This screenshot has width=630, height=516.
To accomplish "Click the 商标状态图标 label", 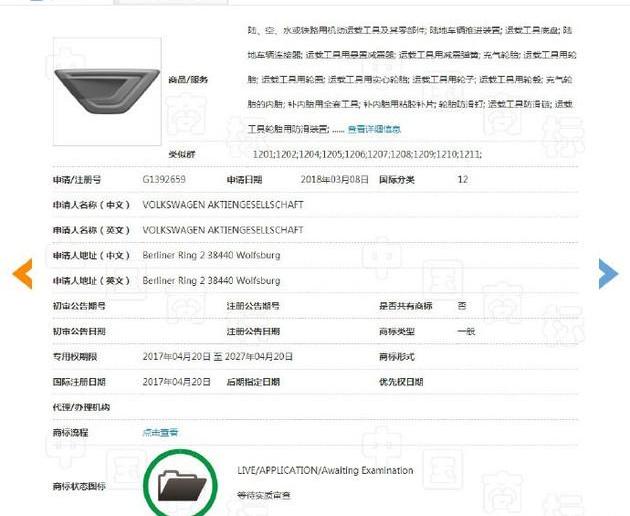I will click(79, 486).
